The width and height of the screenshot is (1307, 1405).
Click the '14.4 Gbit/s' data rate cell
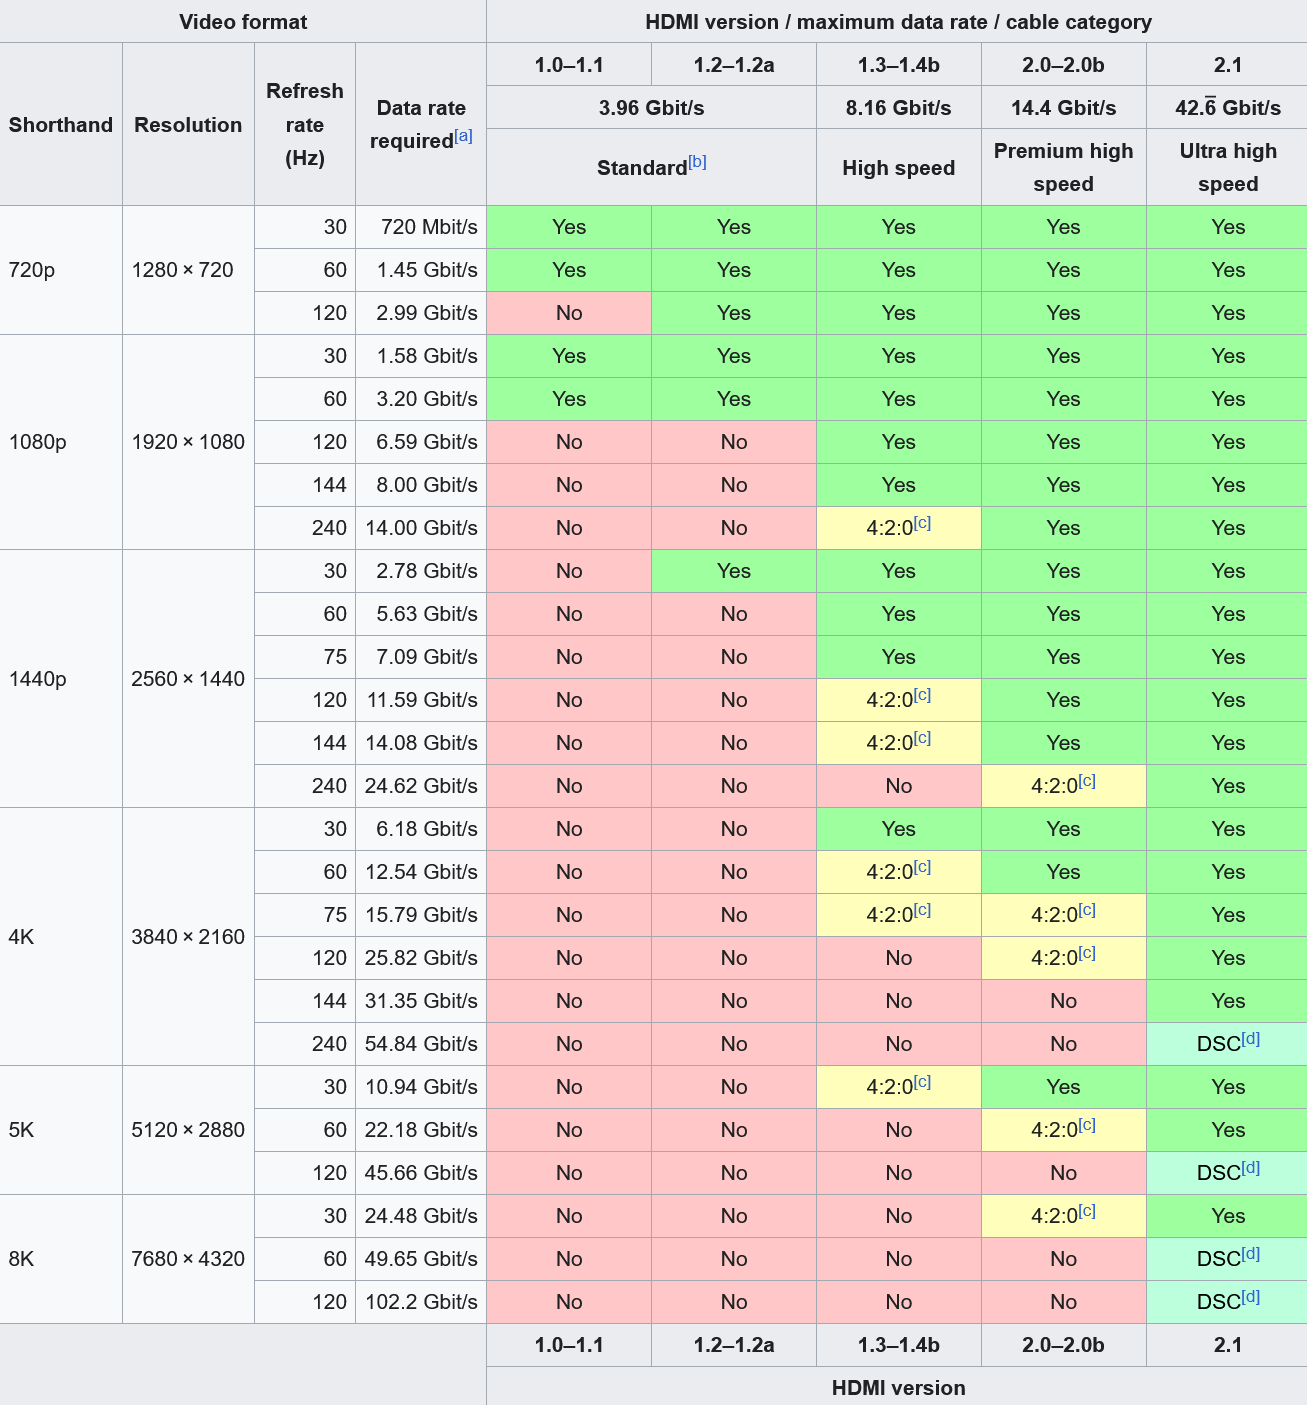click(x=1064, y=108)
